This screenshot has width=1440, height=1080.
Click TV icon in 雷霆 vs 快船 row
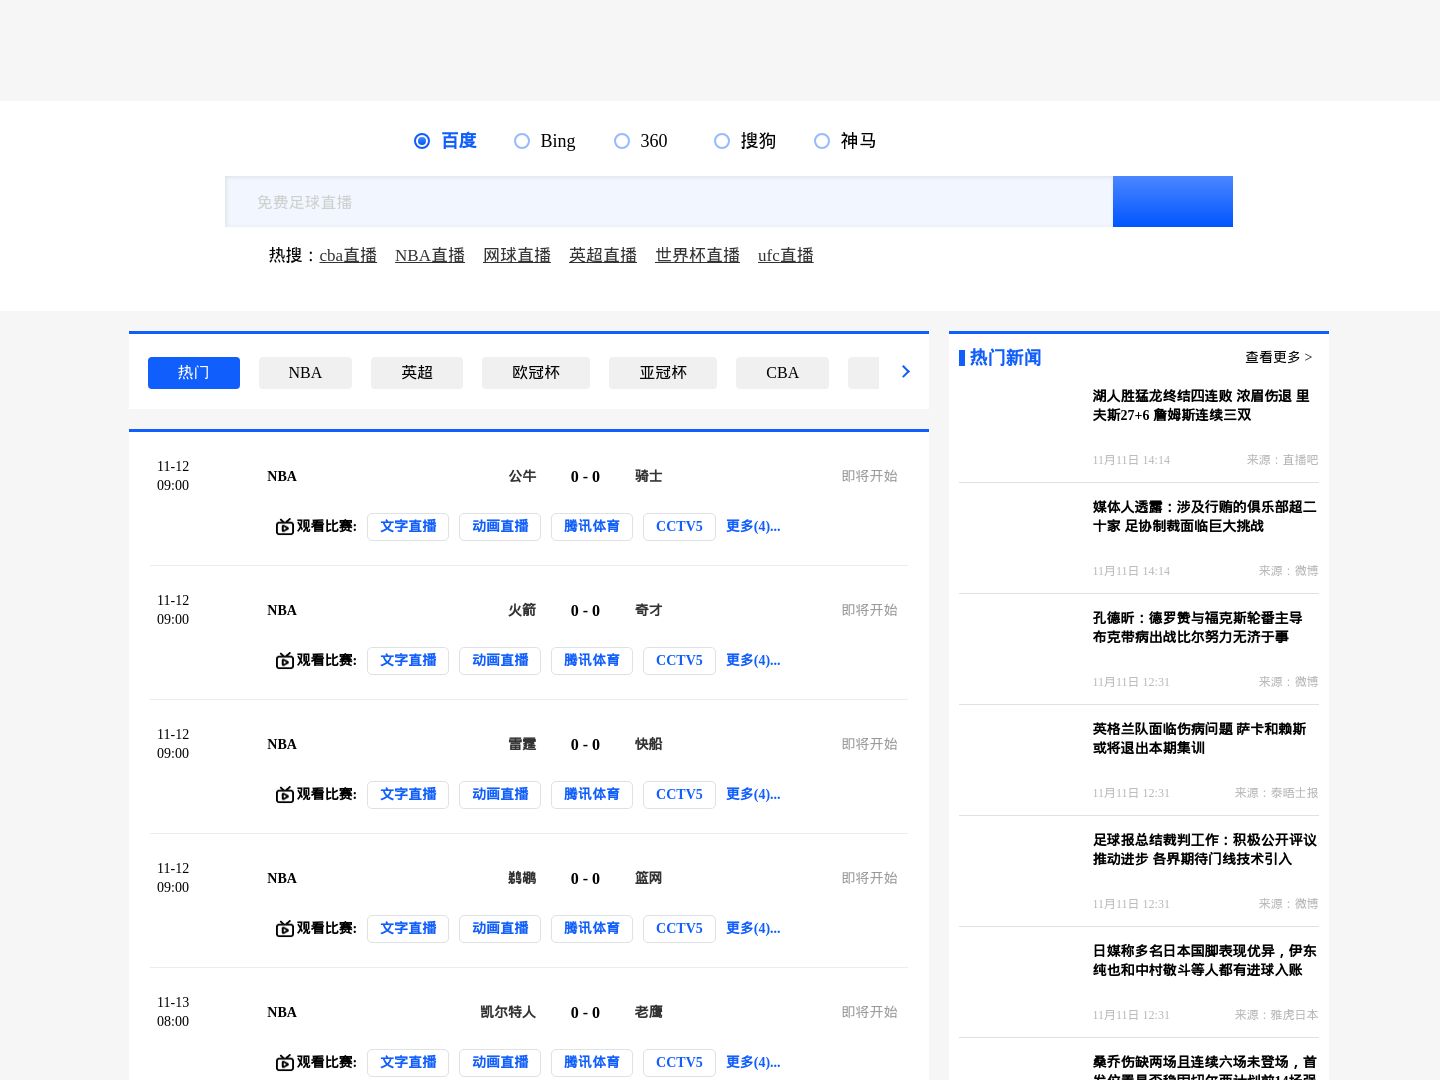285,794
